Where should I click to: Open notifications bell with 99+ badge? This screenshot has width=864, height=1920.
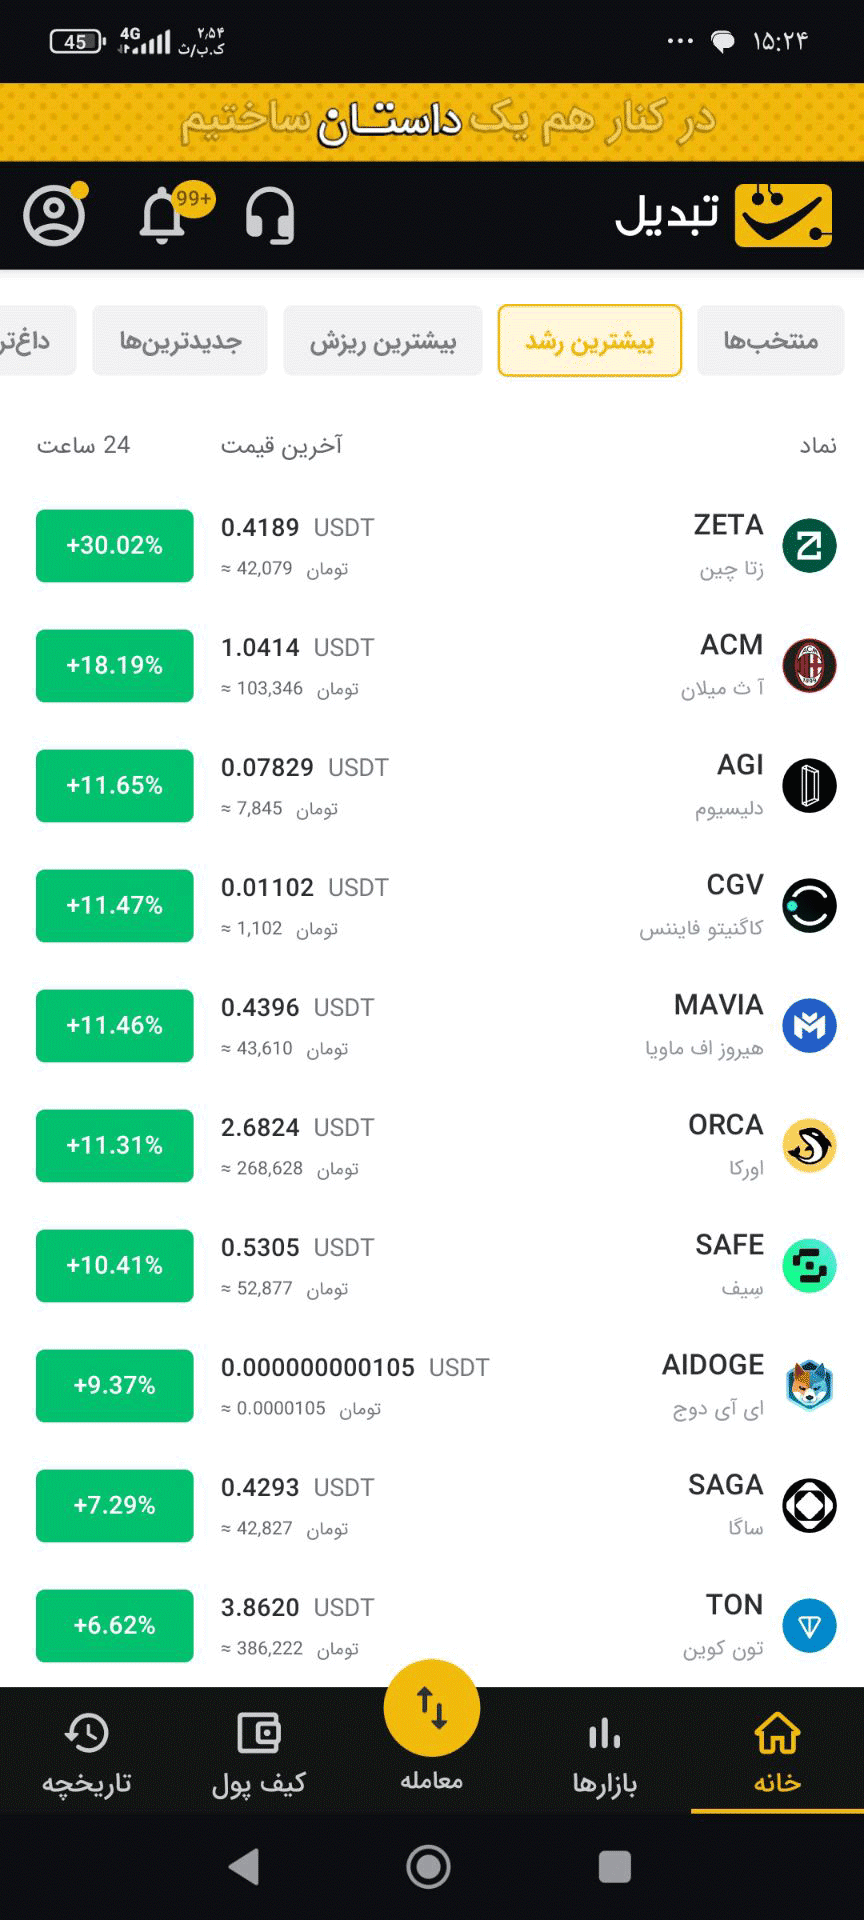[x=163, y=215]
